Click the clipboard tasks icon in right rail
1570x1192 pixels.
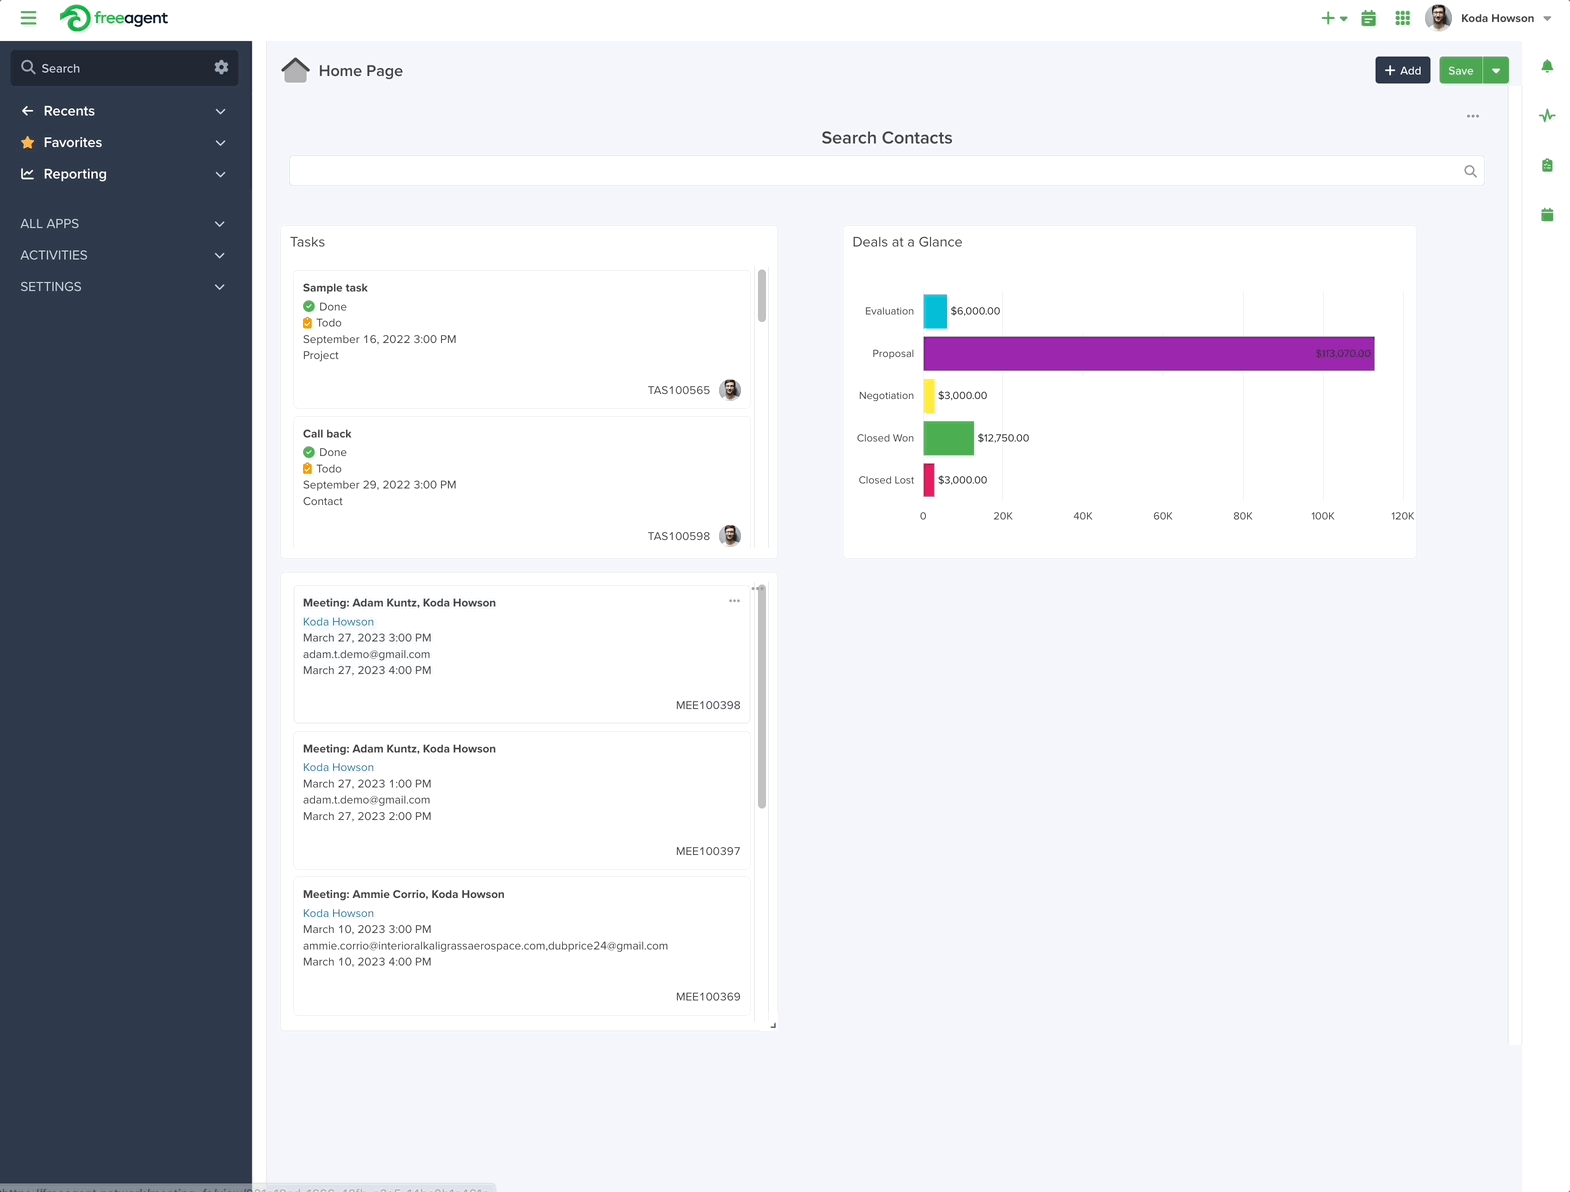click(1547, 165)
